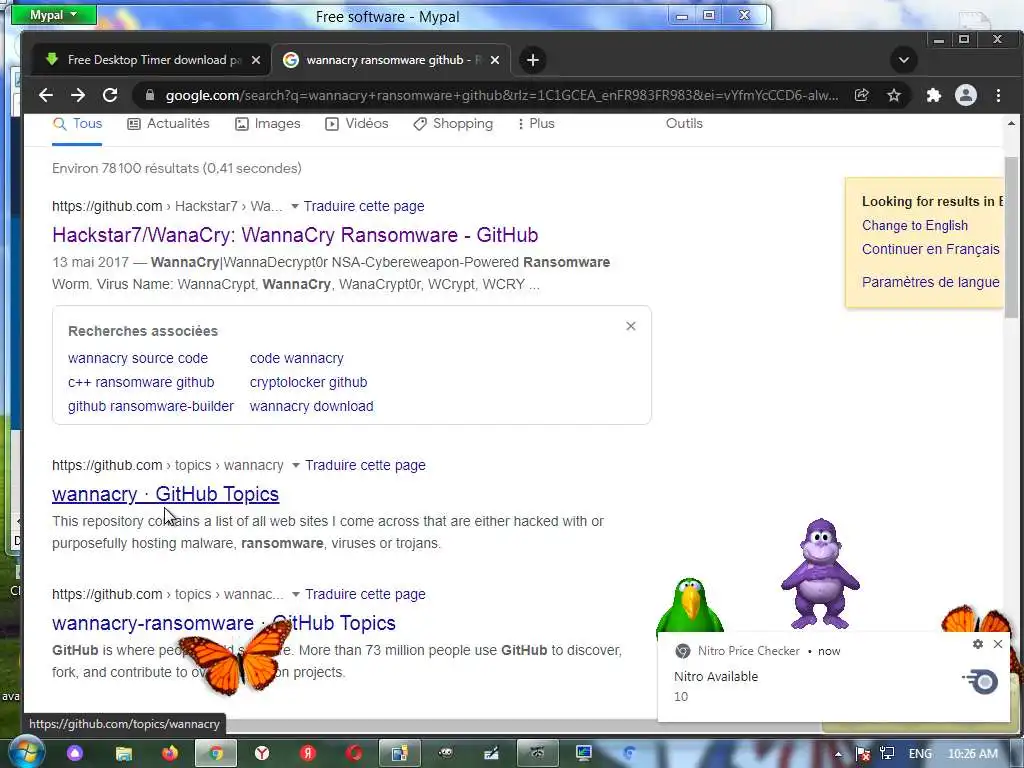This screenshot has height=768, width=1024.
Task: Open the Outils search tools
Action: click(684, 123)
